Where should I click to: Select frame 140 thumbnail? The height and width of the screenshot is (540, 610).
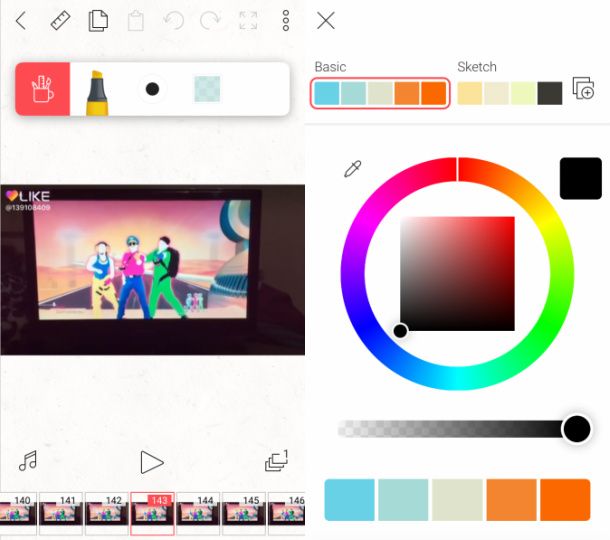click(x=18, y=513)
